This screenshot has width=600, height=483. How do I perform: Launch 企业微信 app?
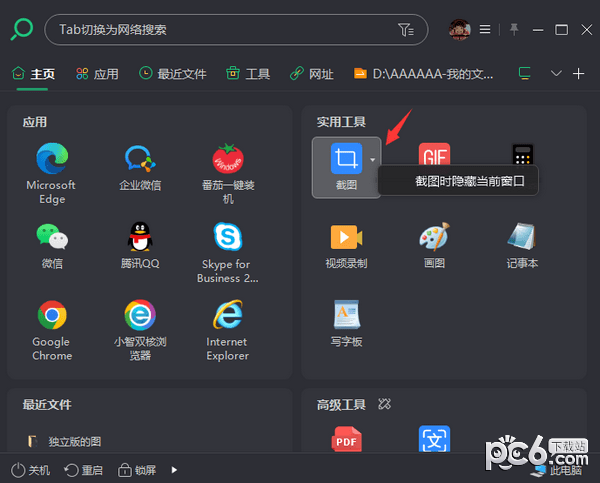click(x=140, y=168)
